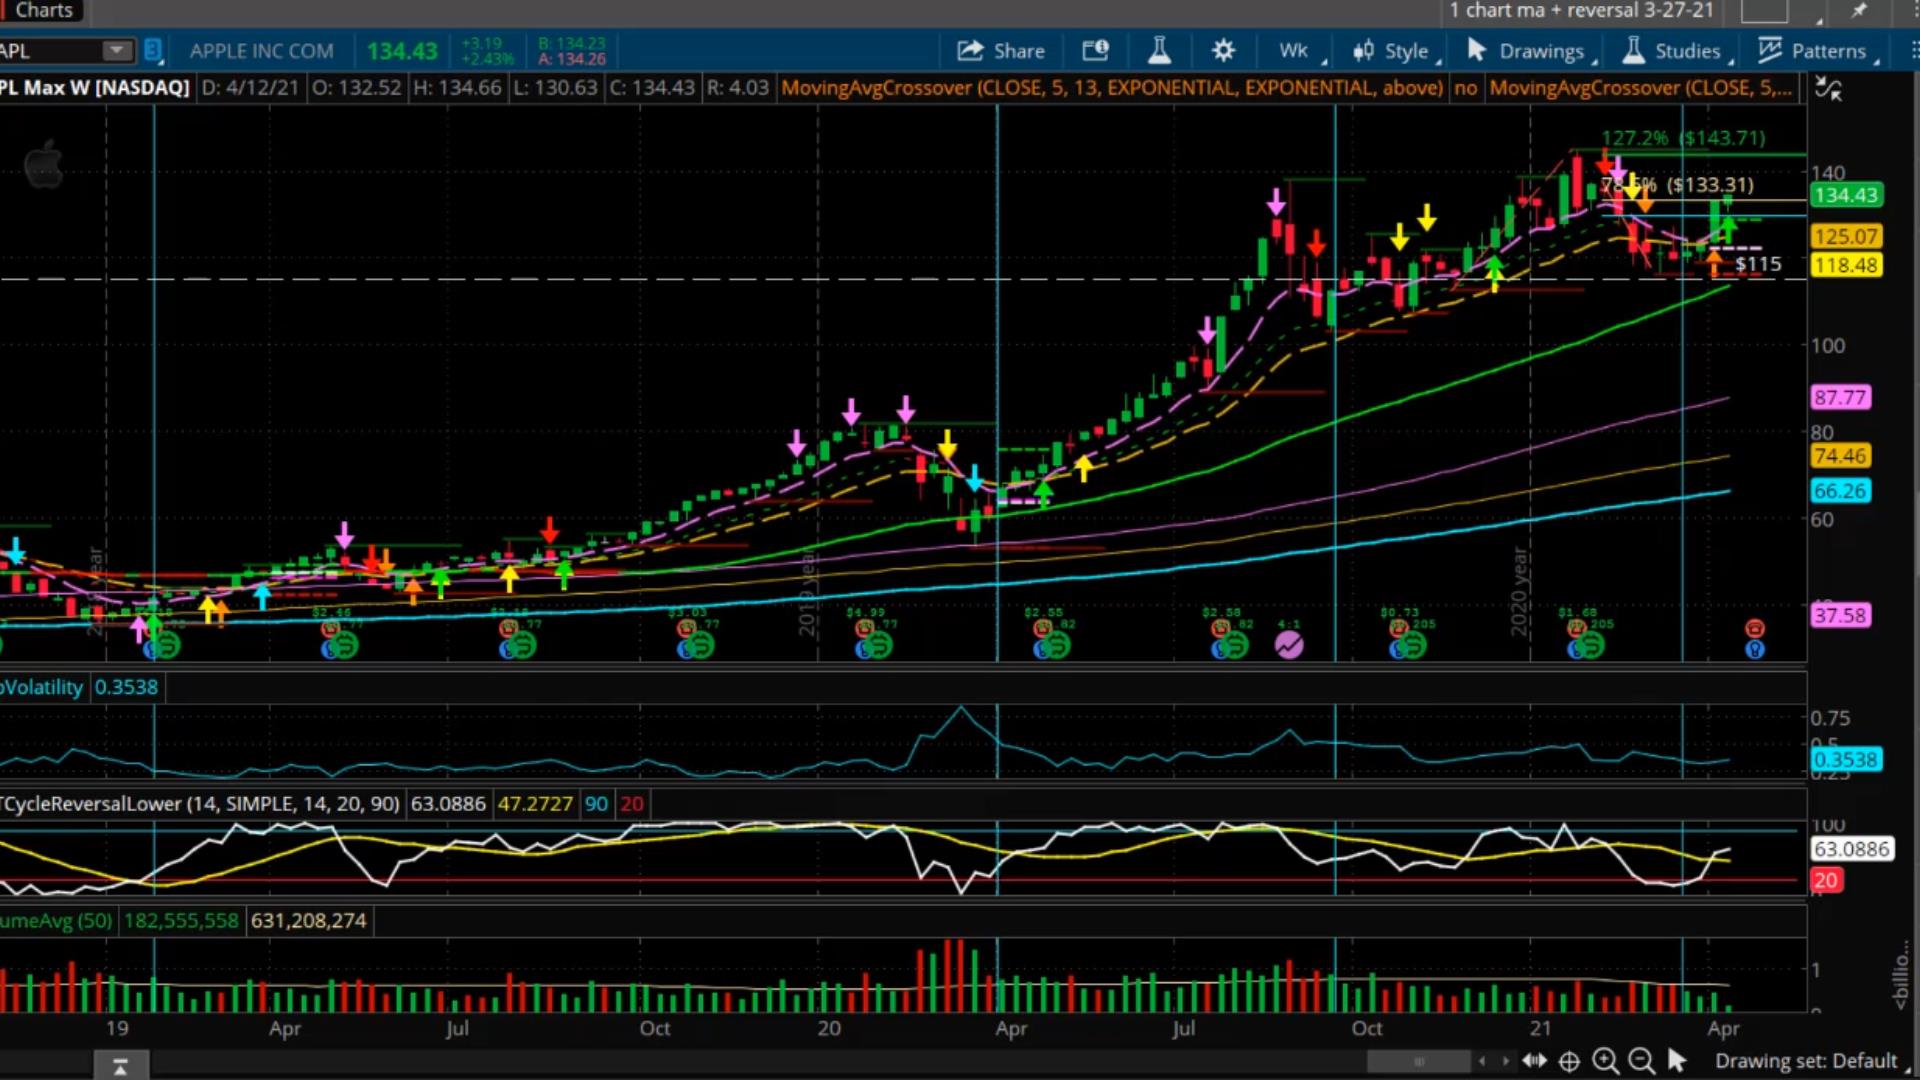Click the 631,208,274 volume value
This screenshot has height=1080, width=1920.
(309, 921)
